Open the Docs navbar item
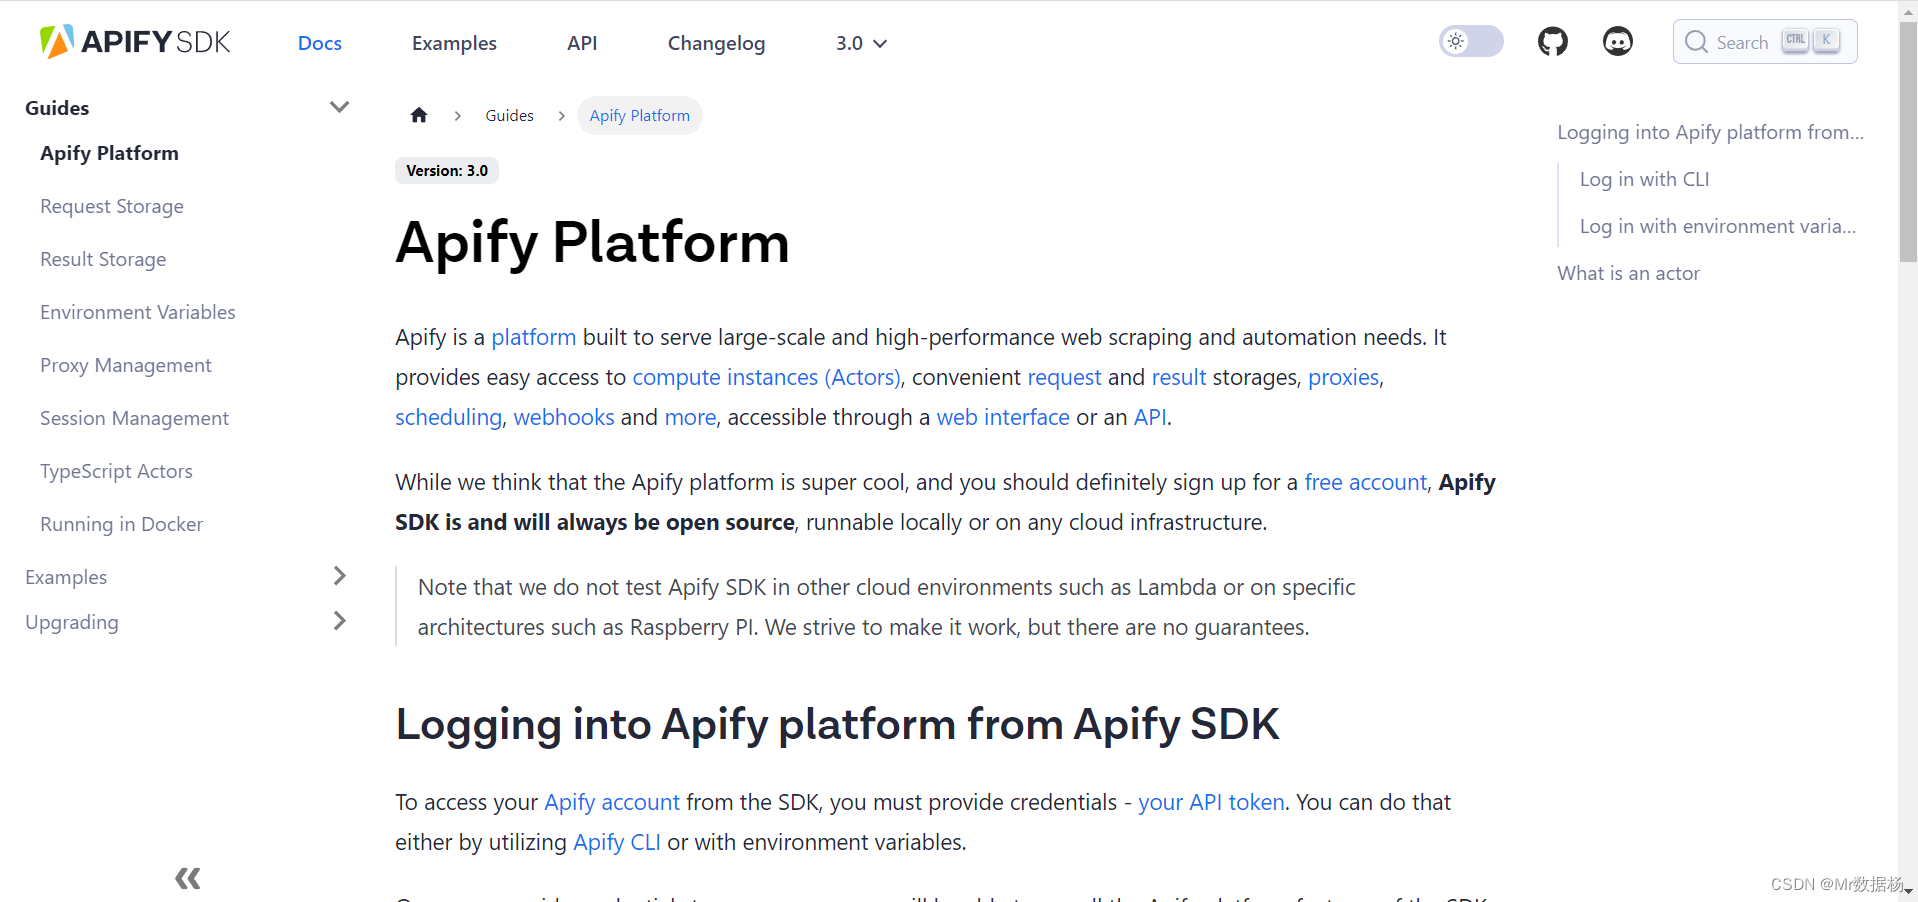This screenshot has height=902, width=1918. pyautogui.click(x=320, y=43)
